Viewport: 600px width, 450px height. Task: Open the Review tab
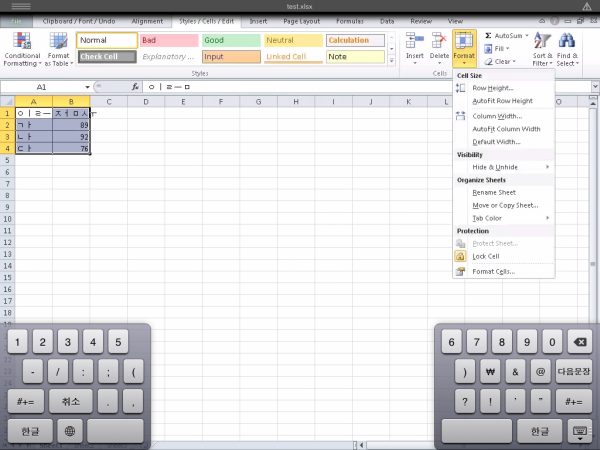click(x=421, y=21)
